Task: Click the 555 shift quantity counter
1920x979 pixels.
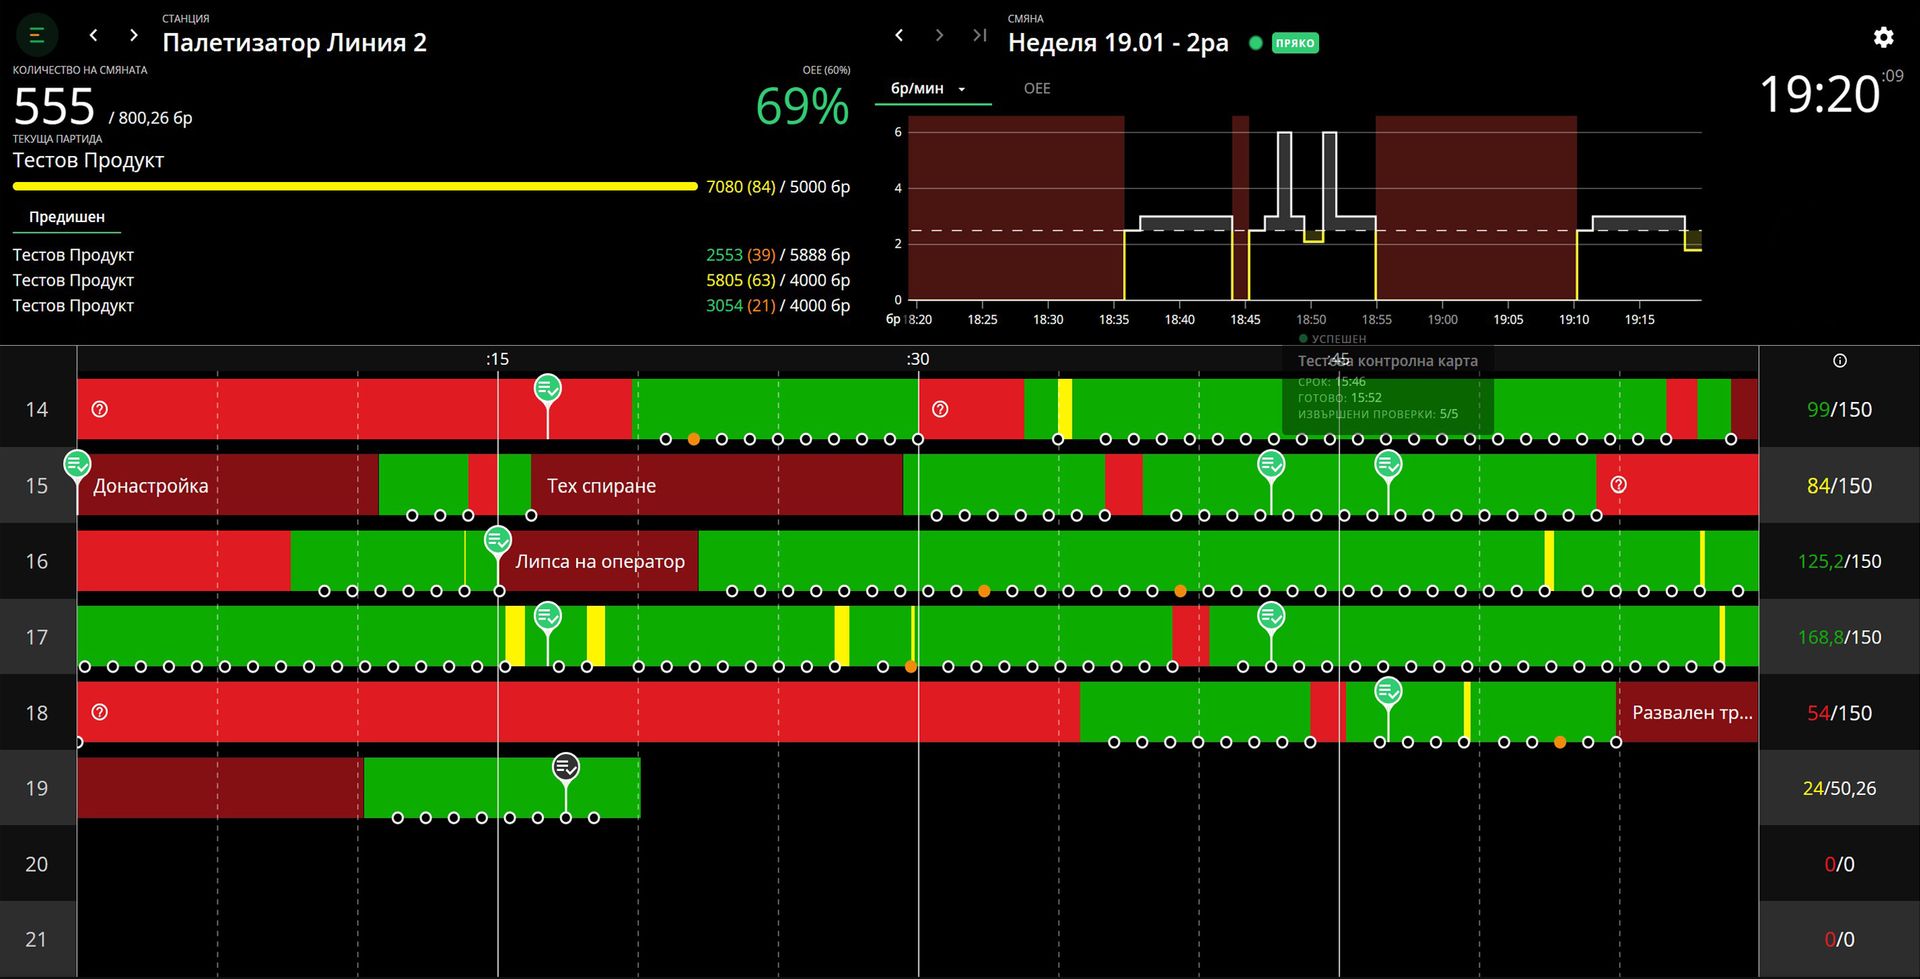Action: 54,106
